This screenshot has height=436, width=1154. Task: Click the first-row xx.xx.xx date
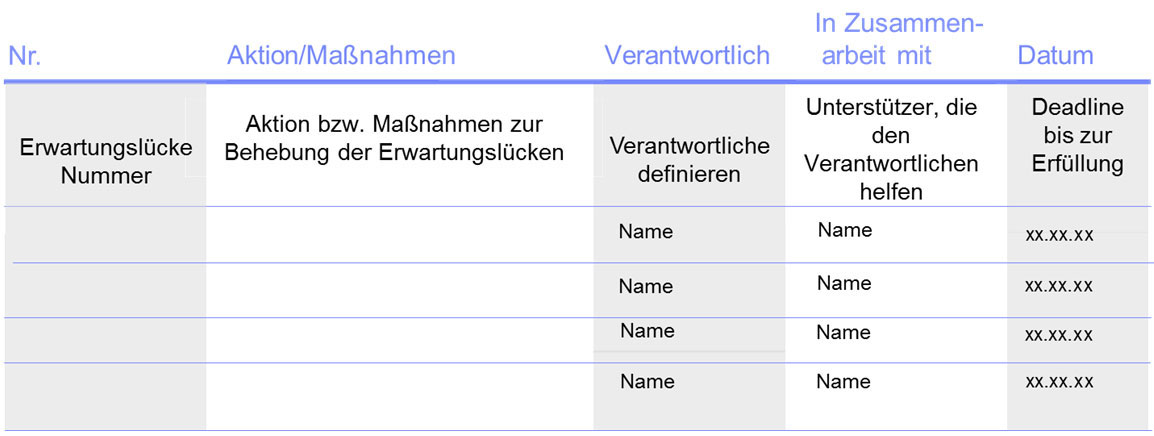(x=1059, y=236)
